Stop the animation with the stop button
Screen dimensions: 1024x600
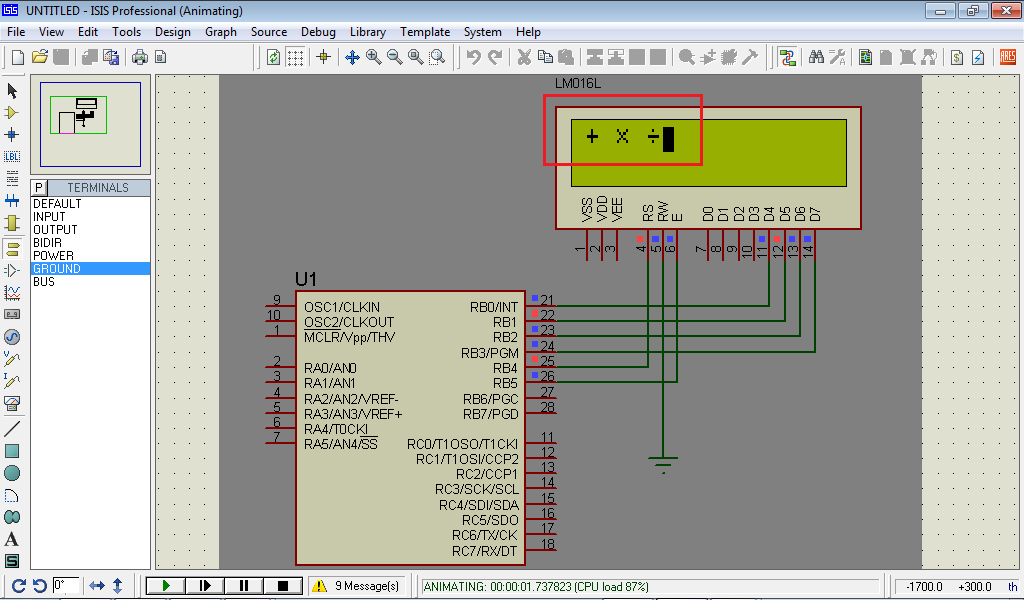coord(282,585)
